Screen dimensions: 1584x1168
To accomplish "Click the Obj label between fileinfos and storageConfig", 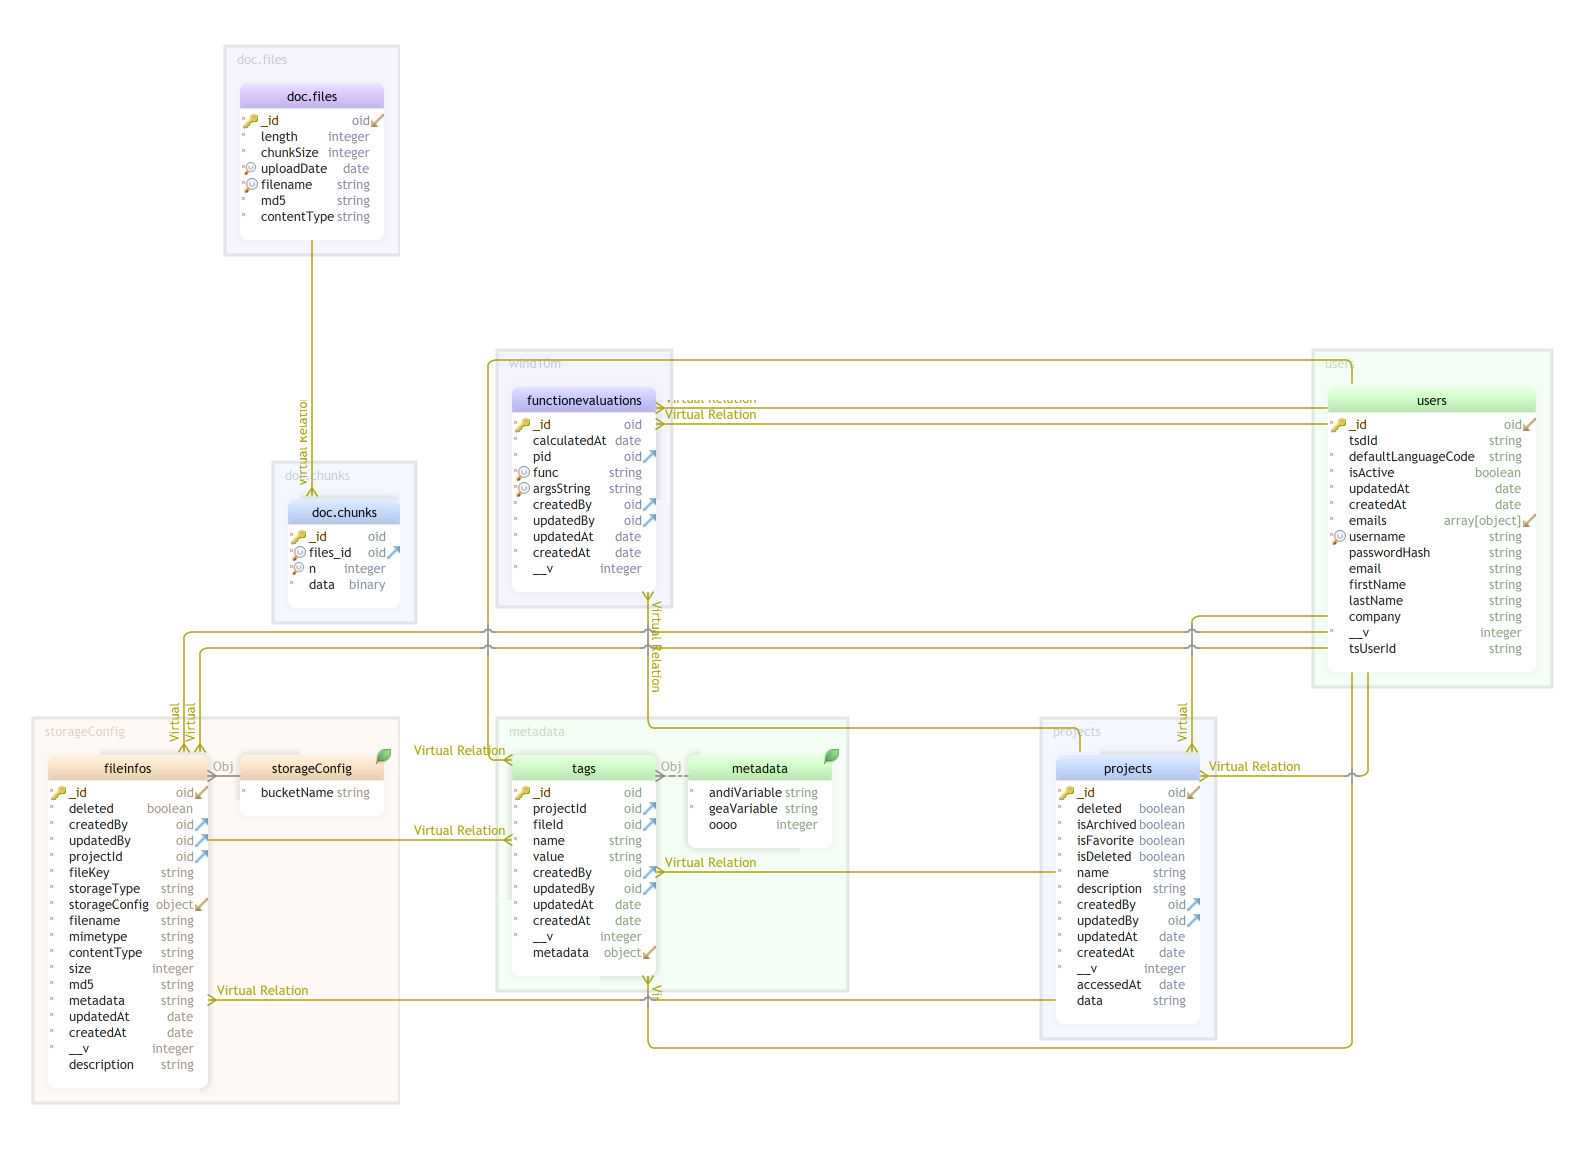I will click(223, 767).
